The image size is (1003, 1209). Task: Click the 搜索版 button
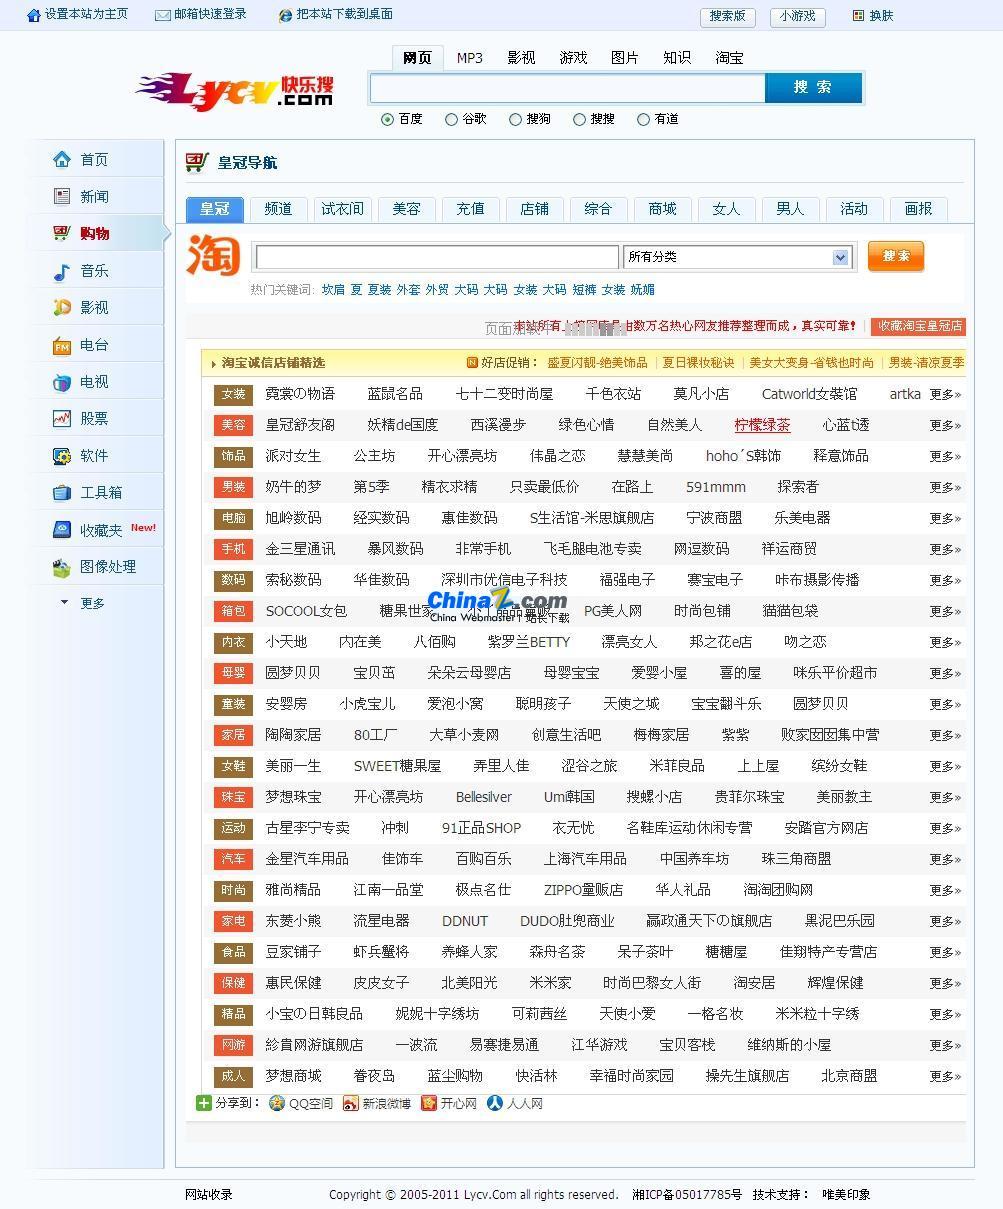point(728,16)
